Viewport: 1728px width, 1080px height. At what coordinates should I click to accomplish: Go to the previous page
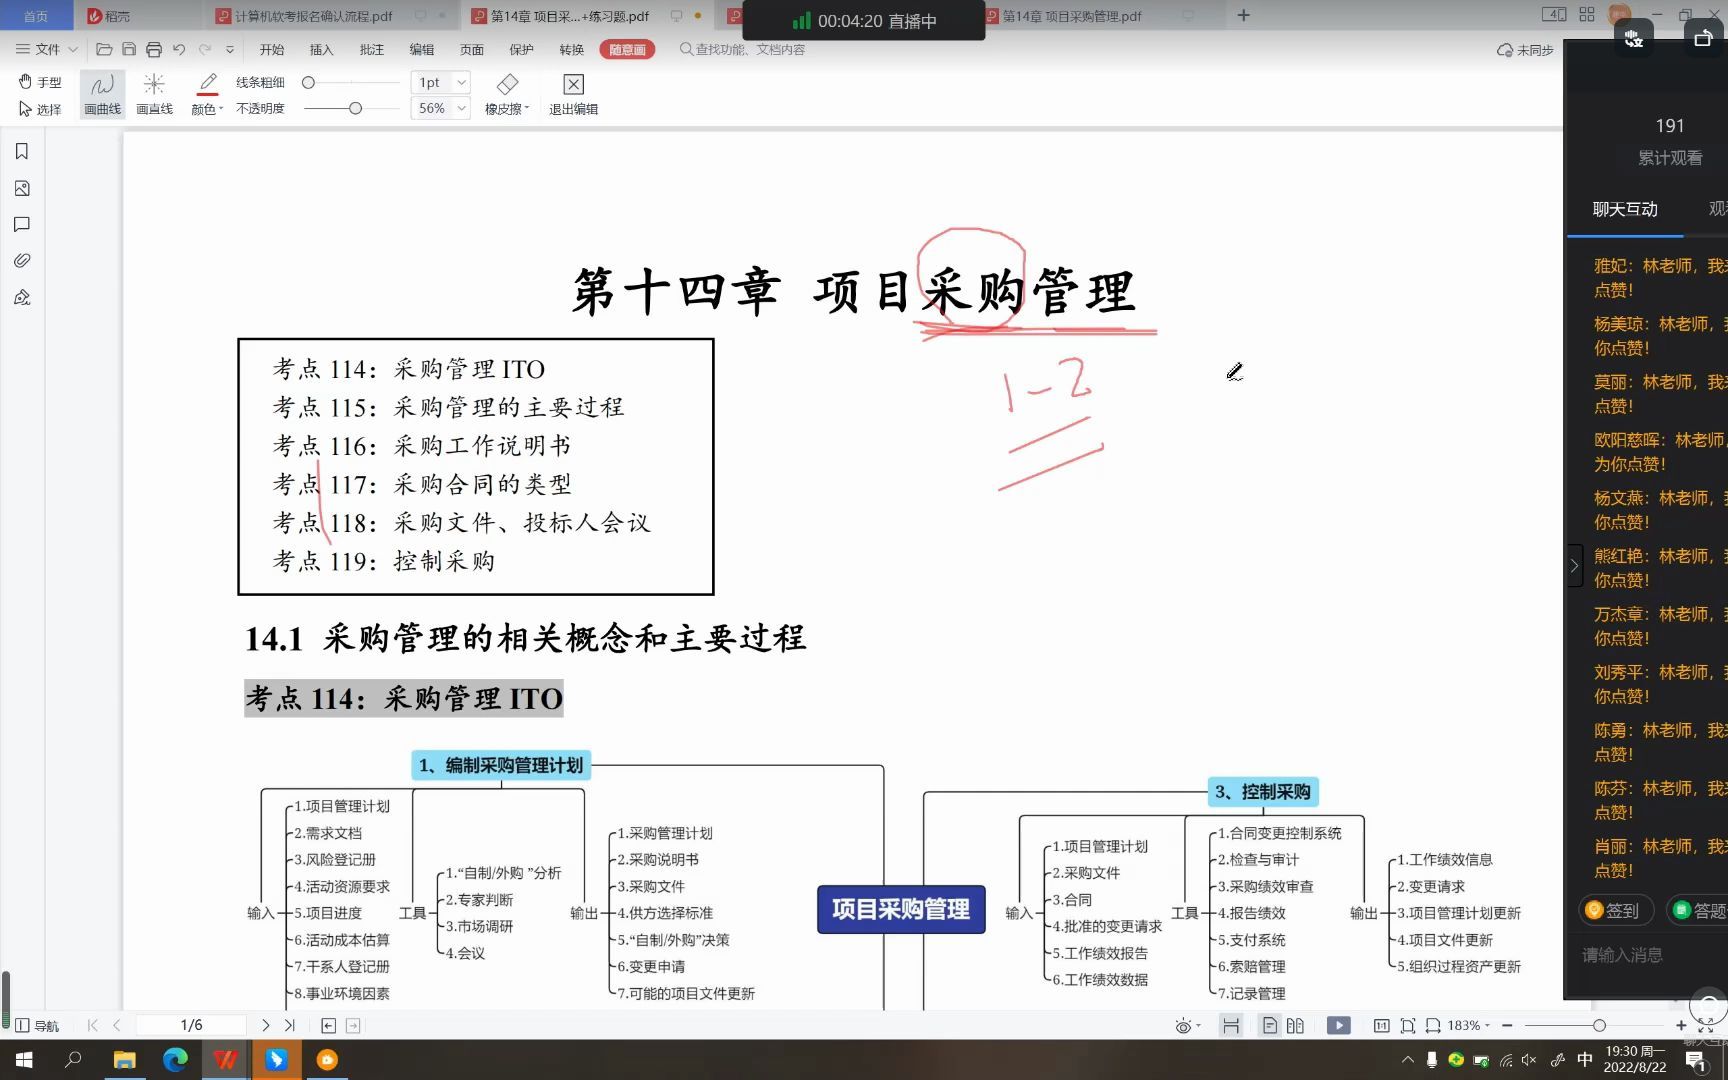117,1025
